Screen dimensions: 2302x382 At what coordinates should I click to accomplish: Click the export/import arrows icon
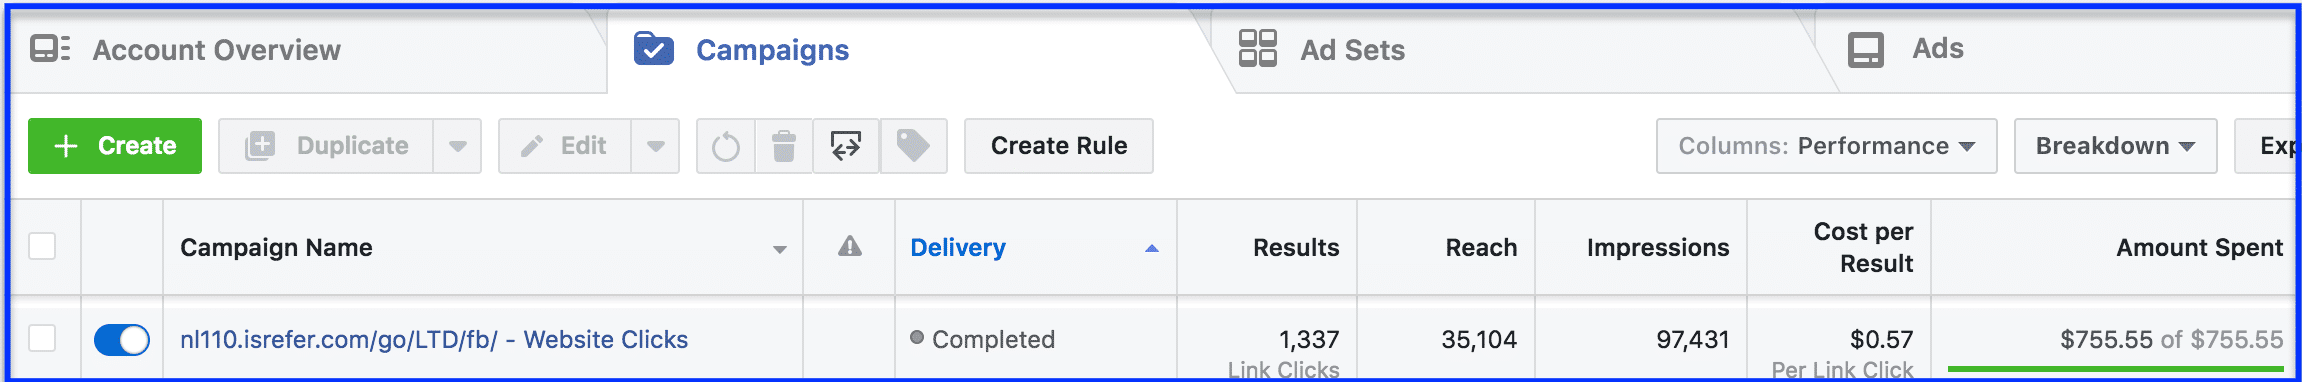pyautogui.click(x=846, y=146)
